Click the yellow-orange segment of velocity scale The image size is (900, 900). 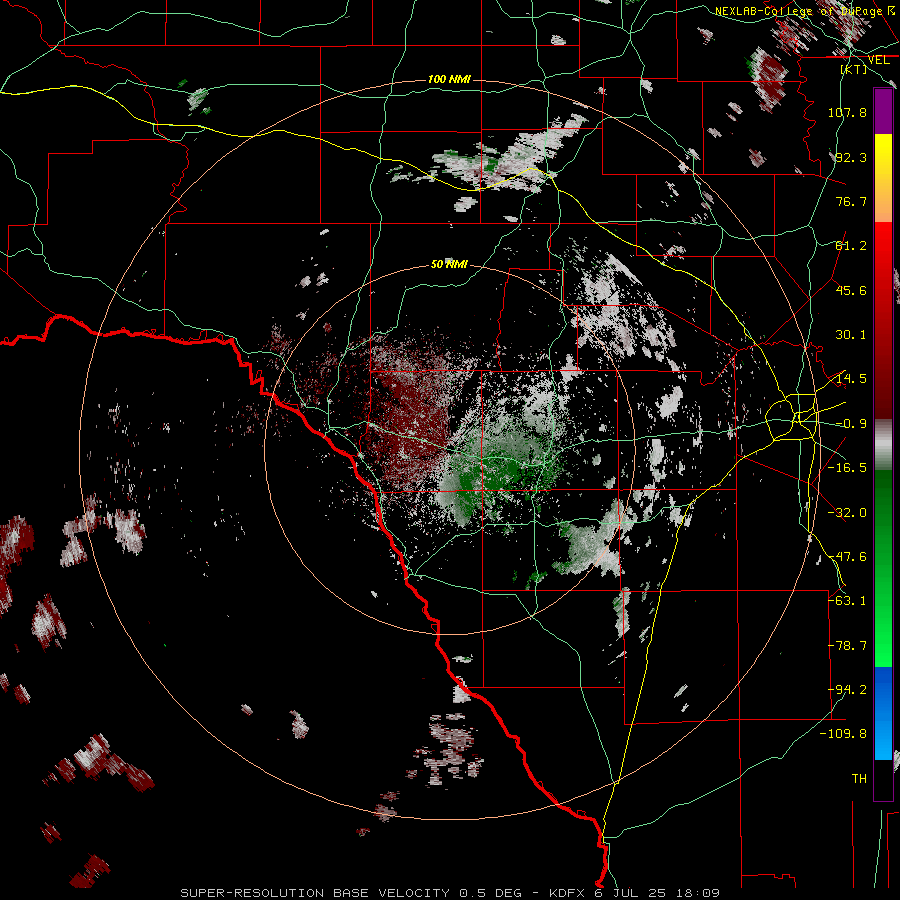(x=883, y=178)
